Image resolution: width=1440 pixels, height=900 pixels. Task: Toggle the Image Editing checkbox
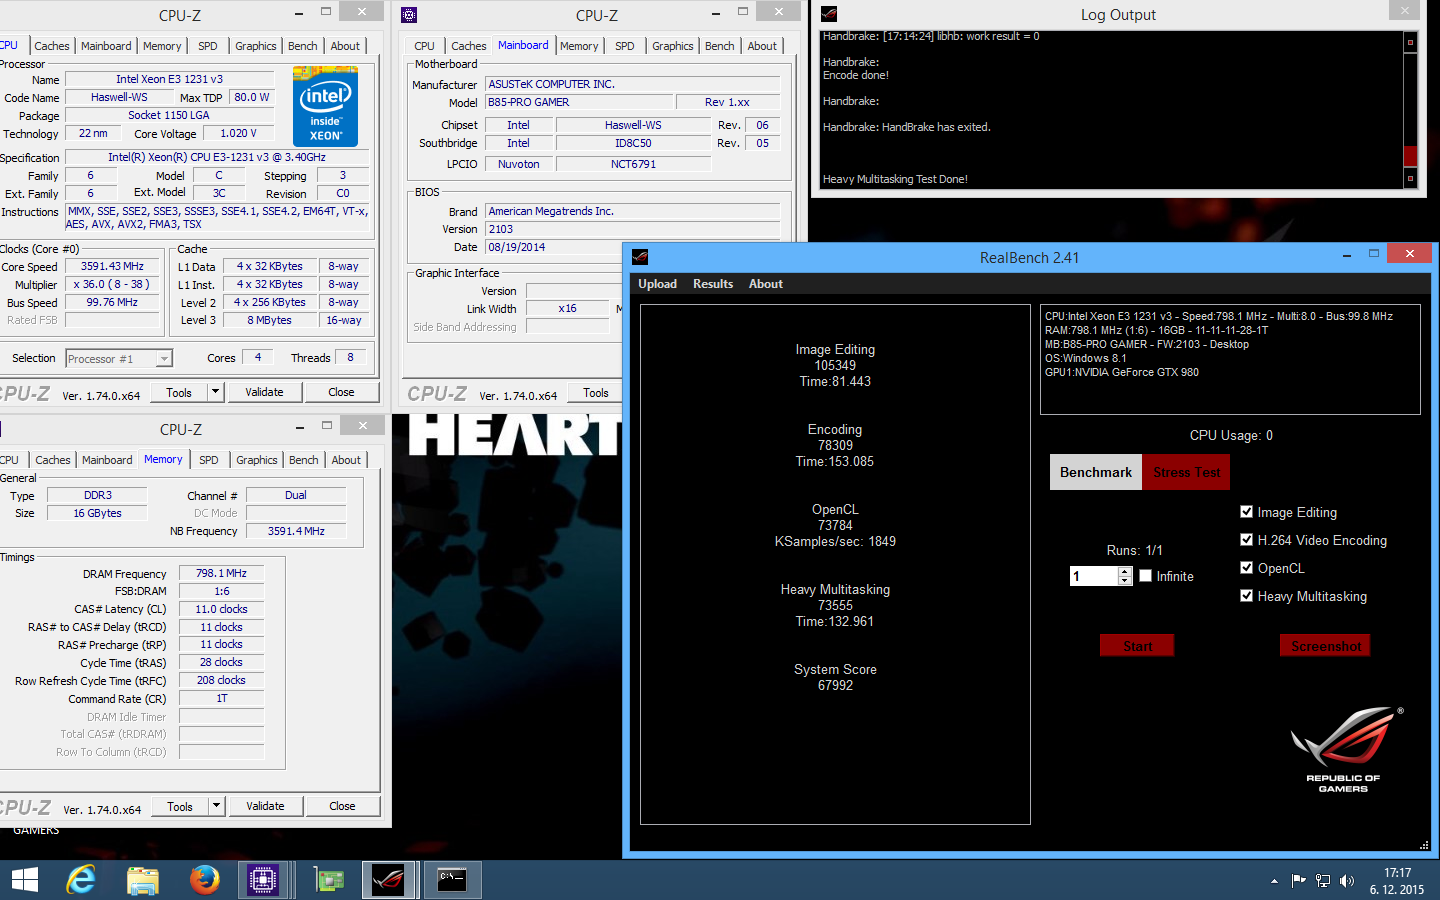click(x=1246, y=511)
